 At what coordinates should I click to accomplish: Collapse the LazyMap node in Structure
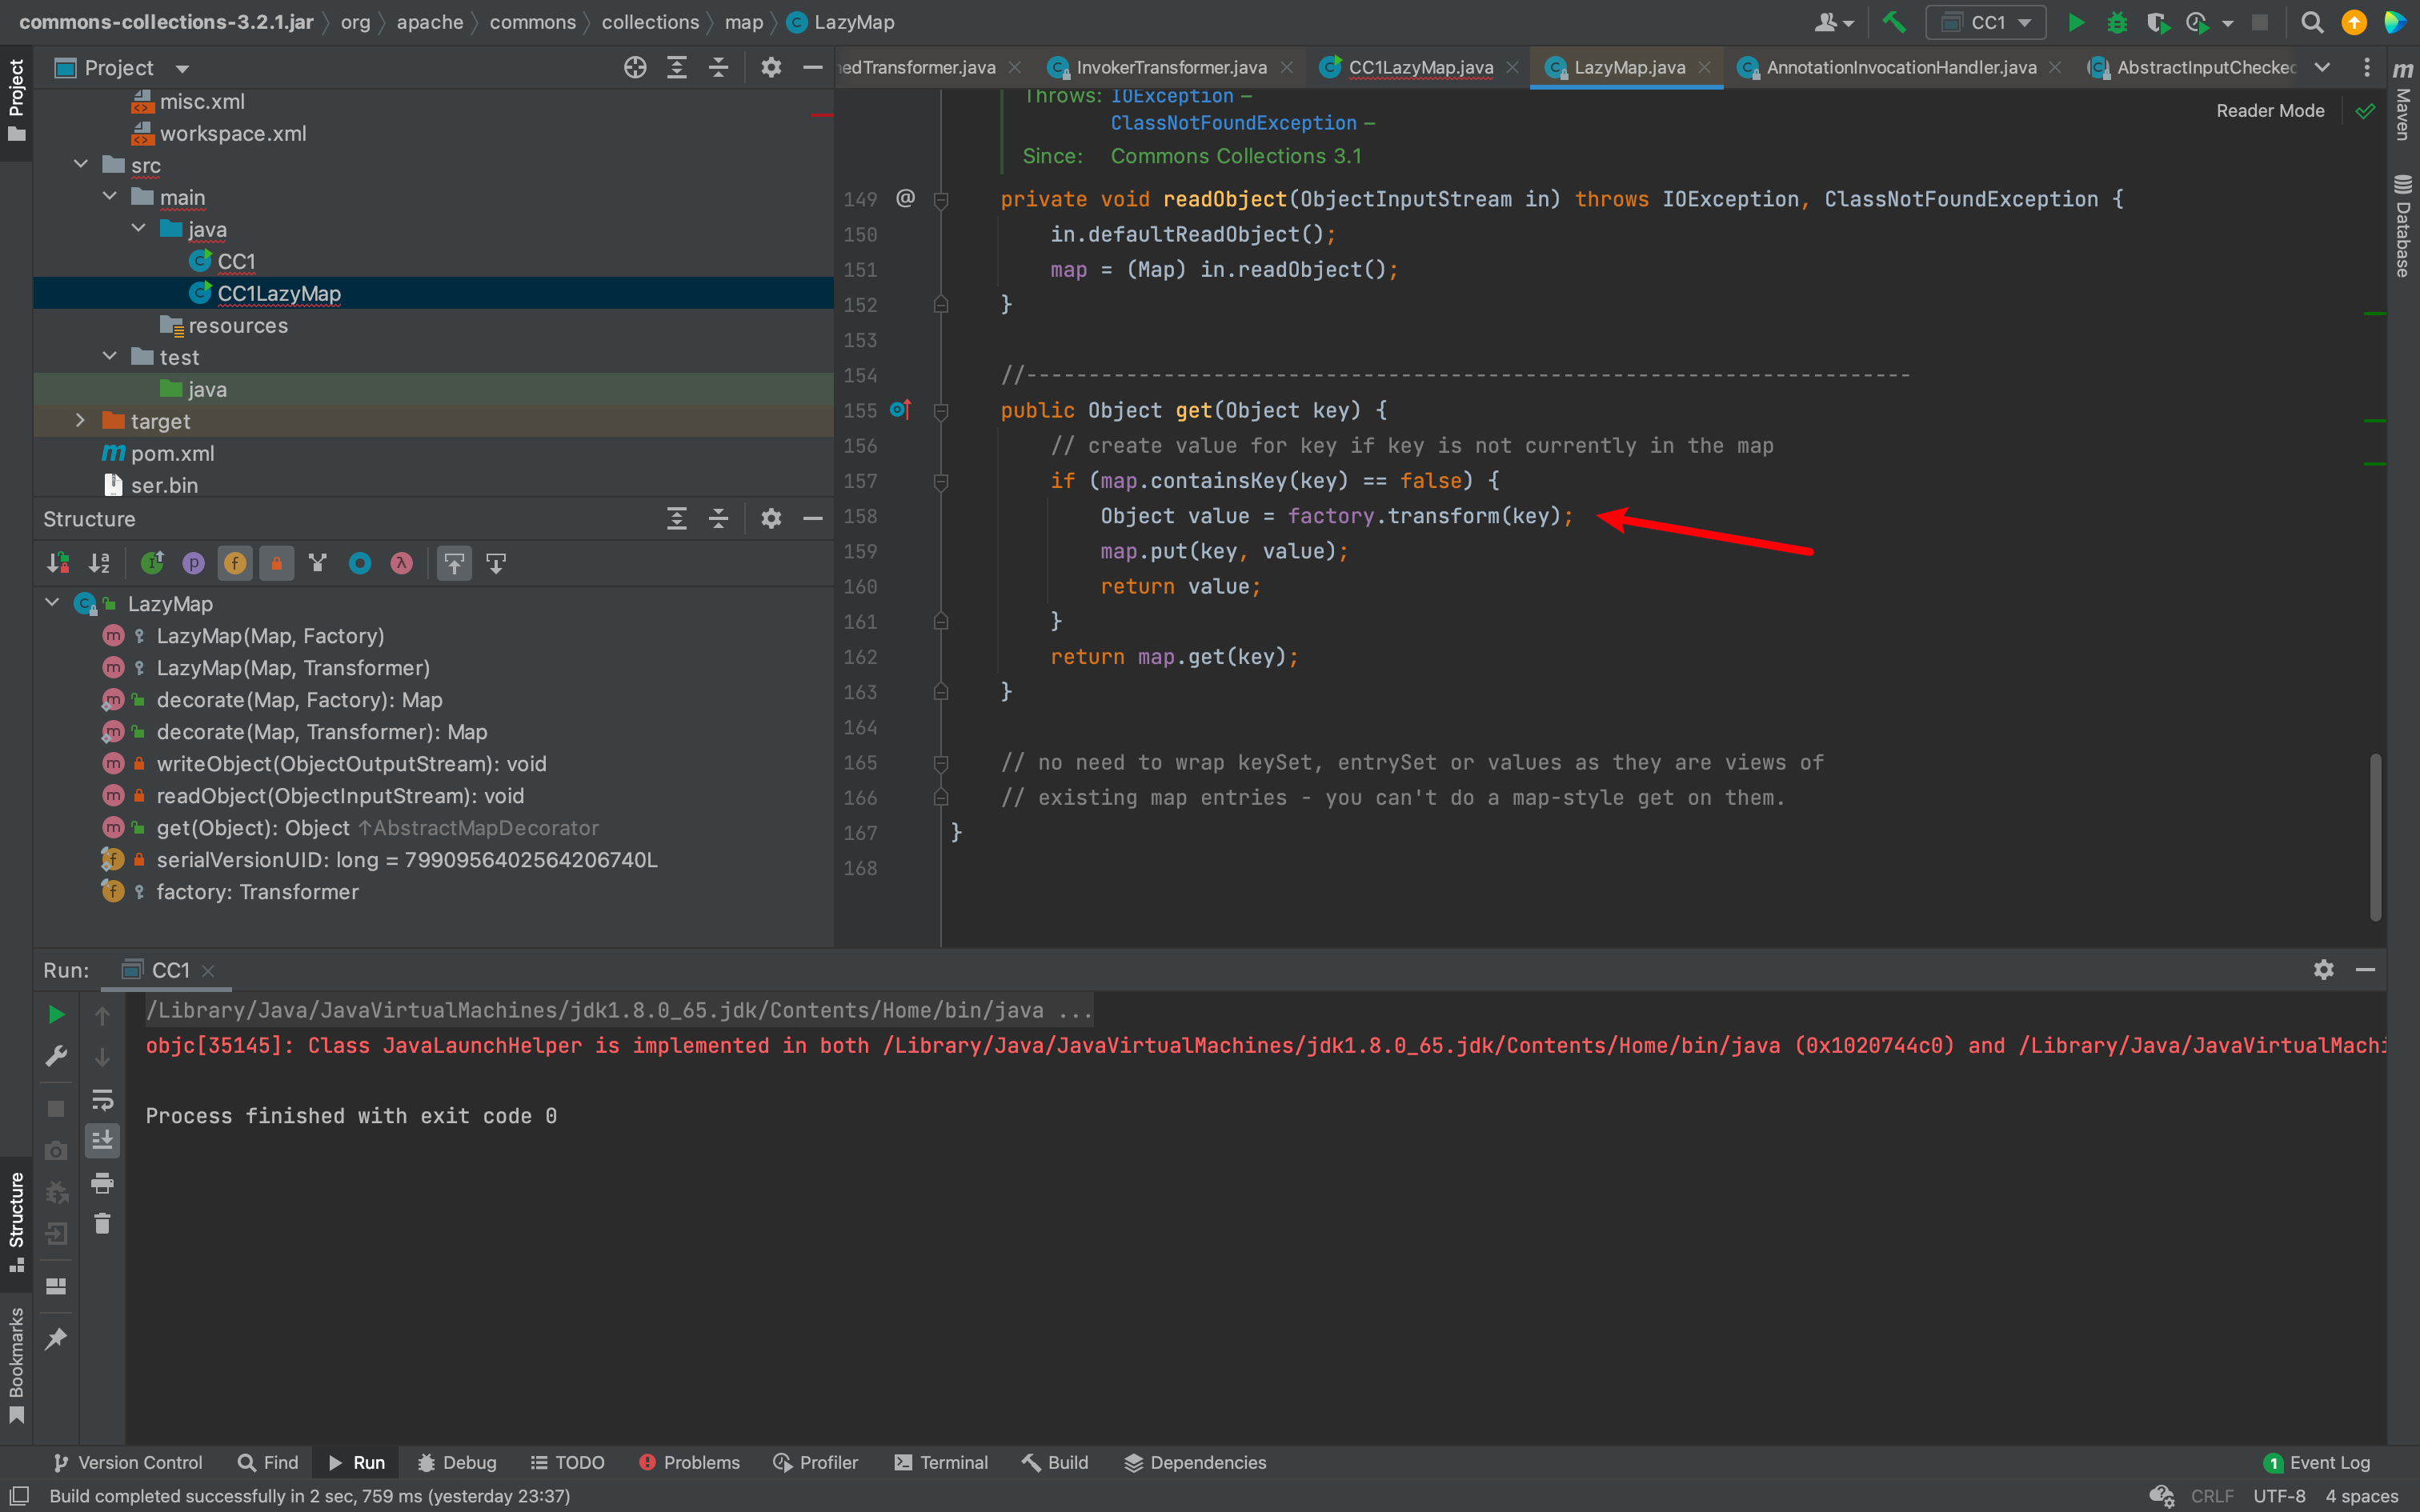click(52, 602)
